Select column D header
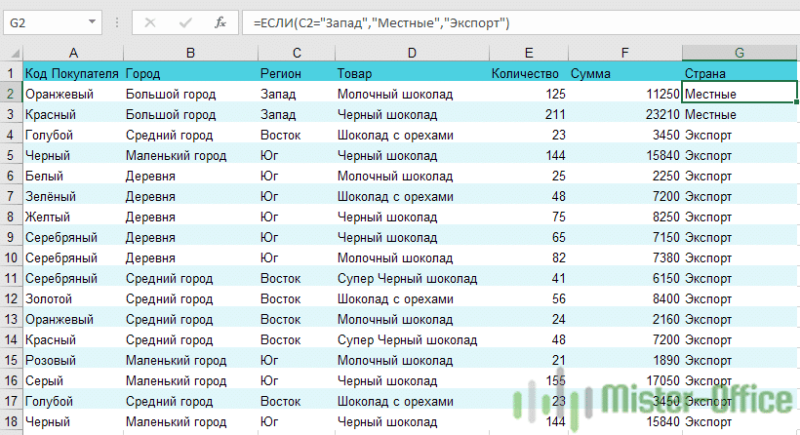 (x=412, y=53)
